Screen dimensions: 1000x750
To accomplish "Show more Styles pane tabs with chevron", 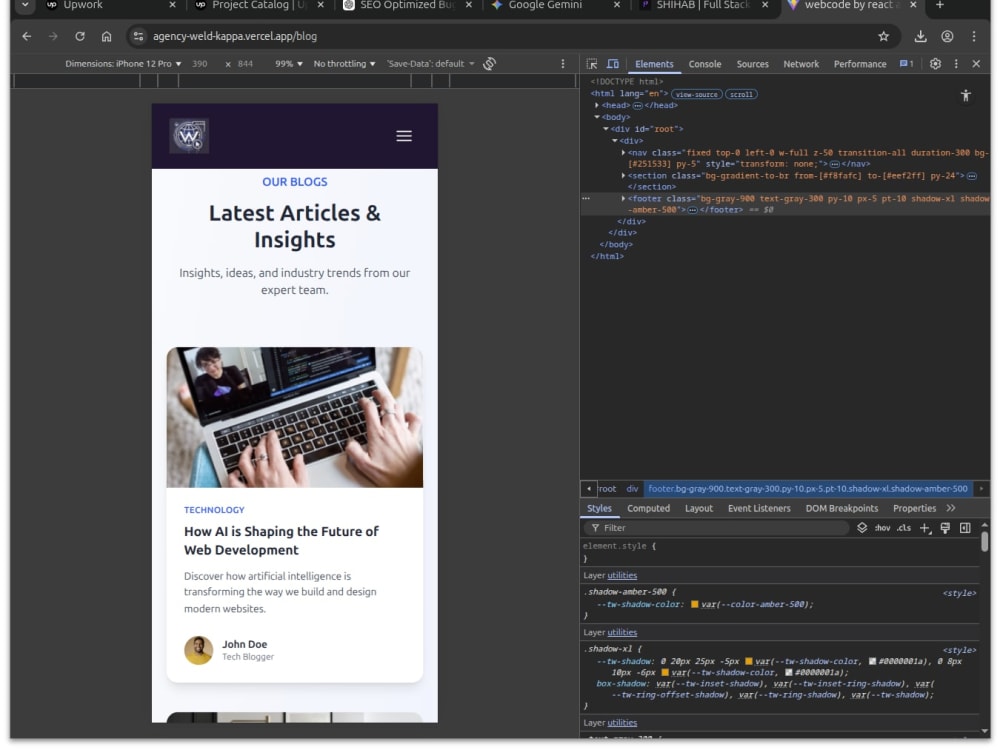I will click(951, 509).
